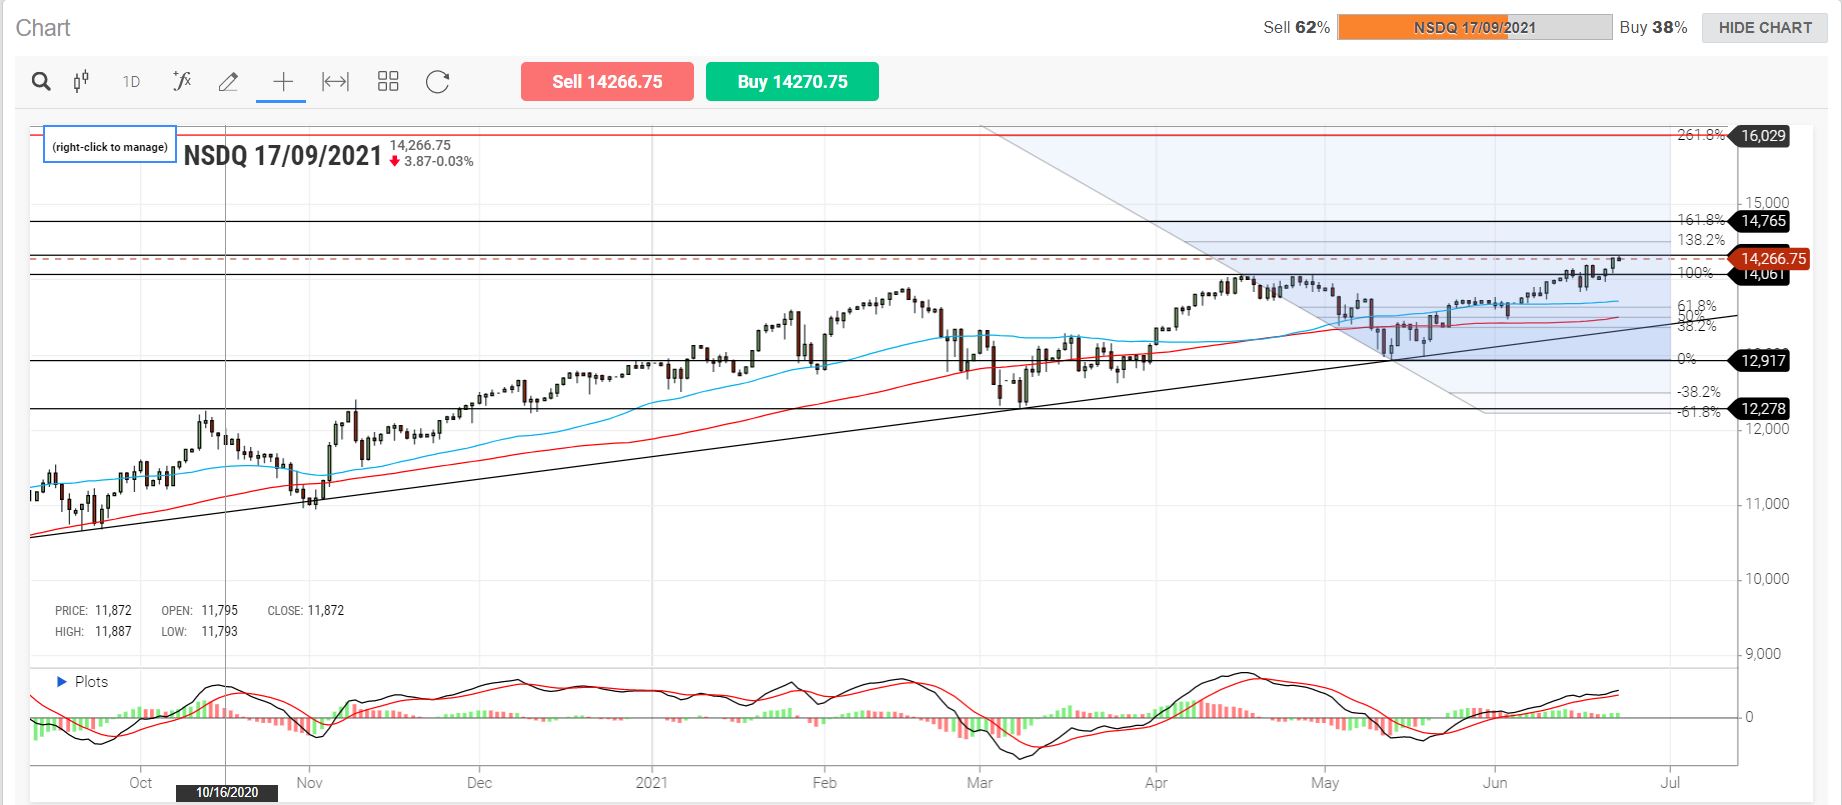Click the right-click to manage box
1842x805 pixels.
110,146
